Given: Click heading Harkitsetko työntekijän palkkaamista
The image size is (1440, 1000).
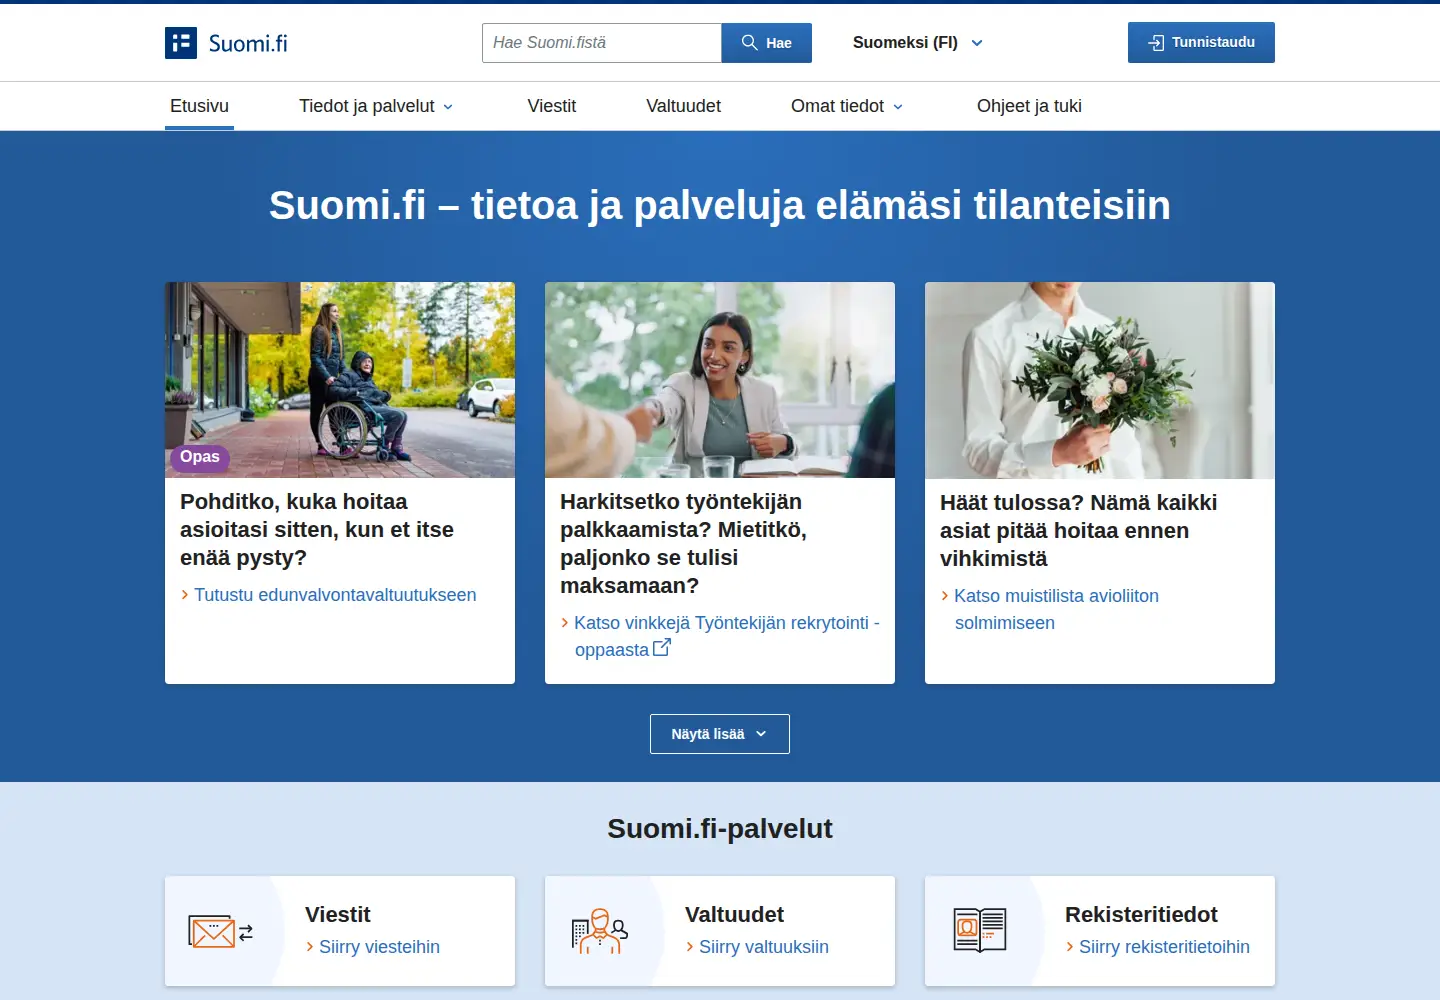Looking at the screenshot, I should [x=683, y=544].
